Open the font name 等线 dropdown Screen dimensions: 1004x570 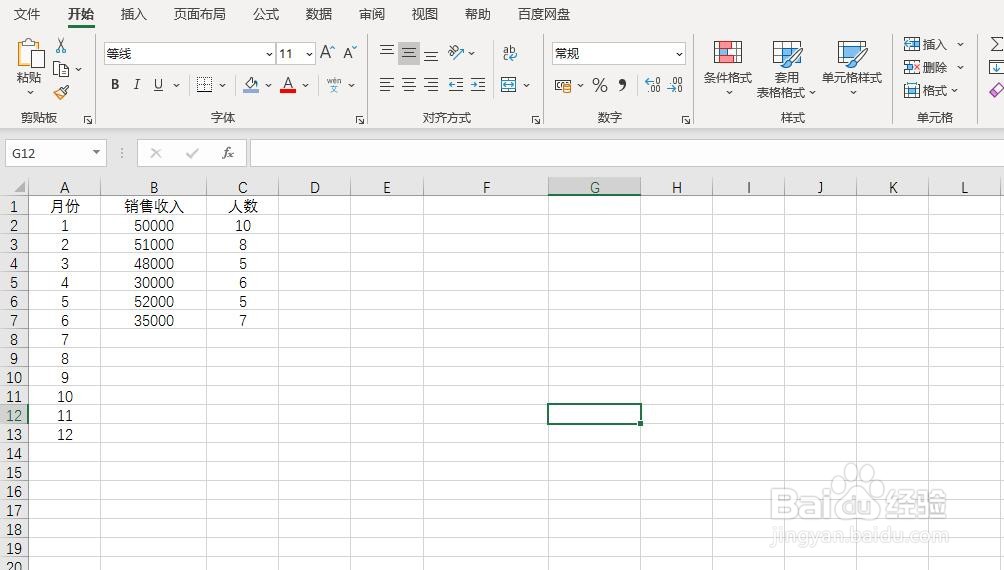270,54
